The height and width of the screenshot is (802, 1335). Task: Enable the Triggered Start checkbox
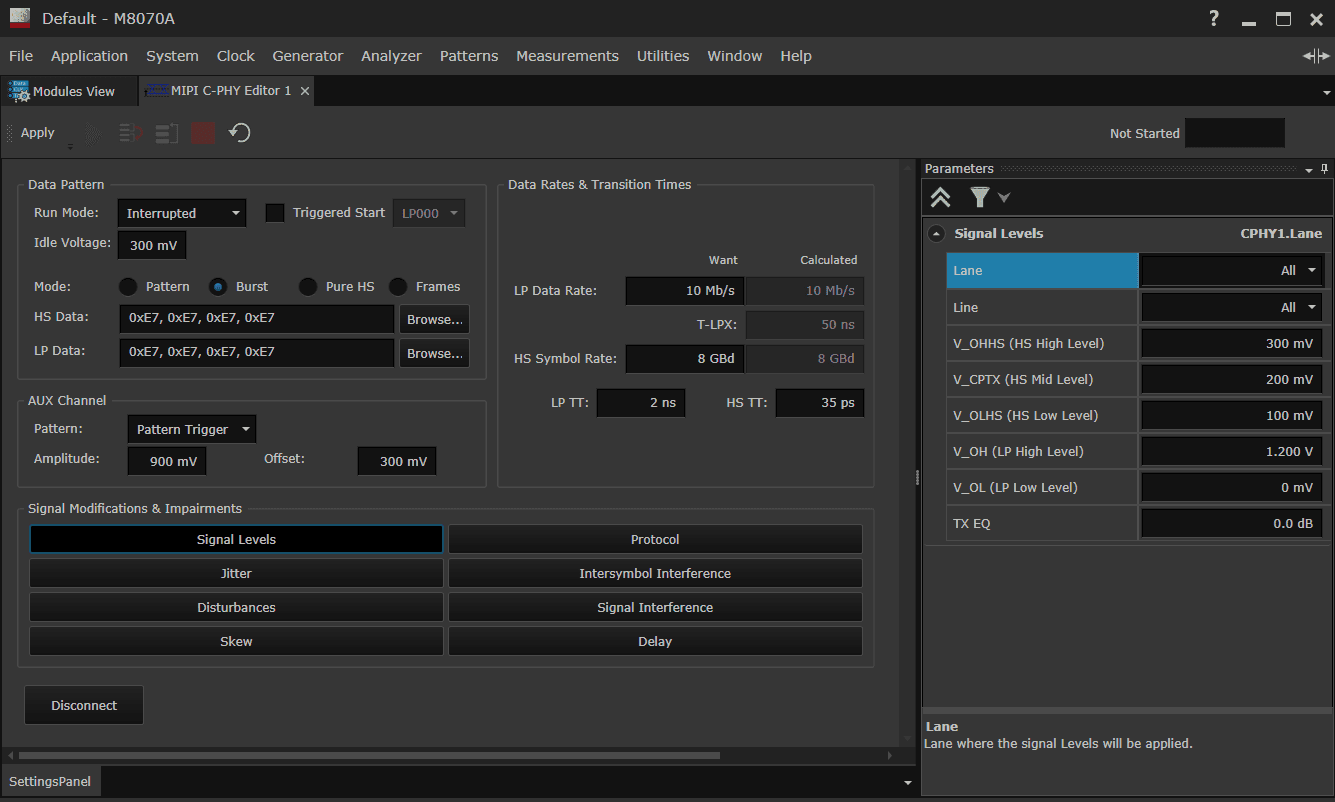tap(275, 212)
